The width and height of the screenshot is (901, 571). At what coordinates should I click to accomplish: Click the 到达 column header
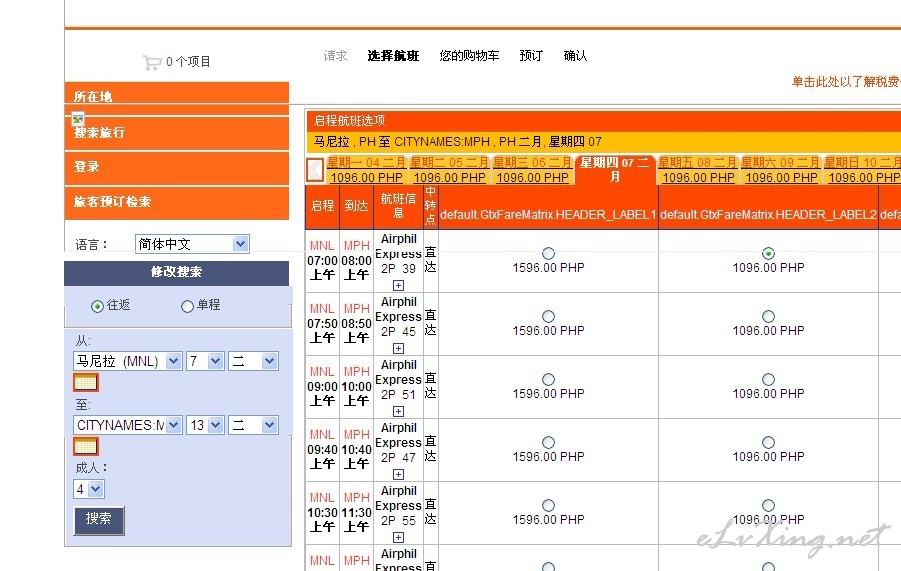tap(356, 206)
